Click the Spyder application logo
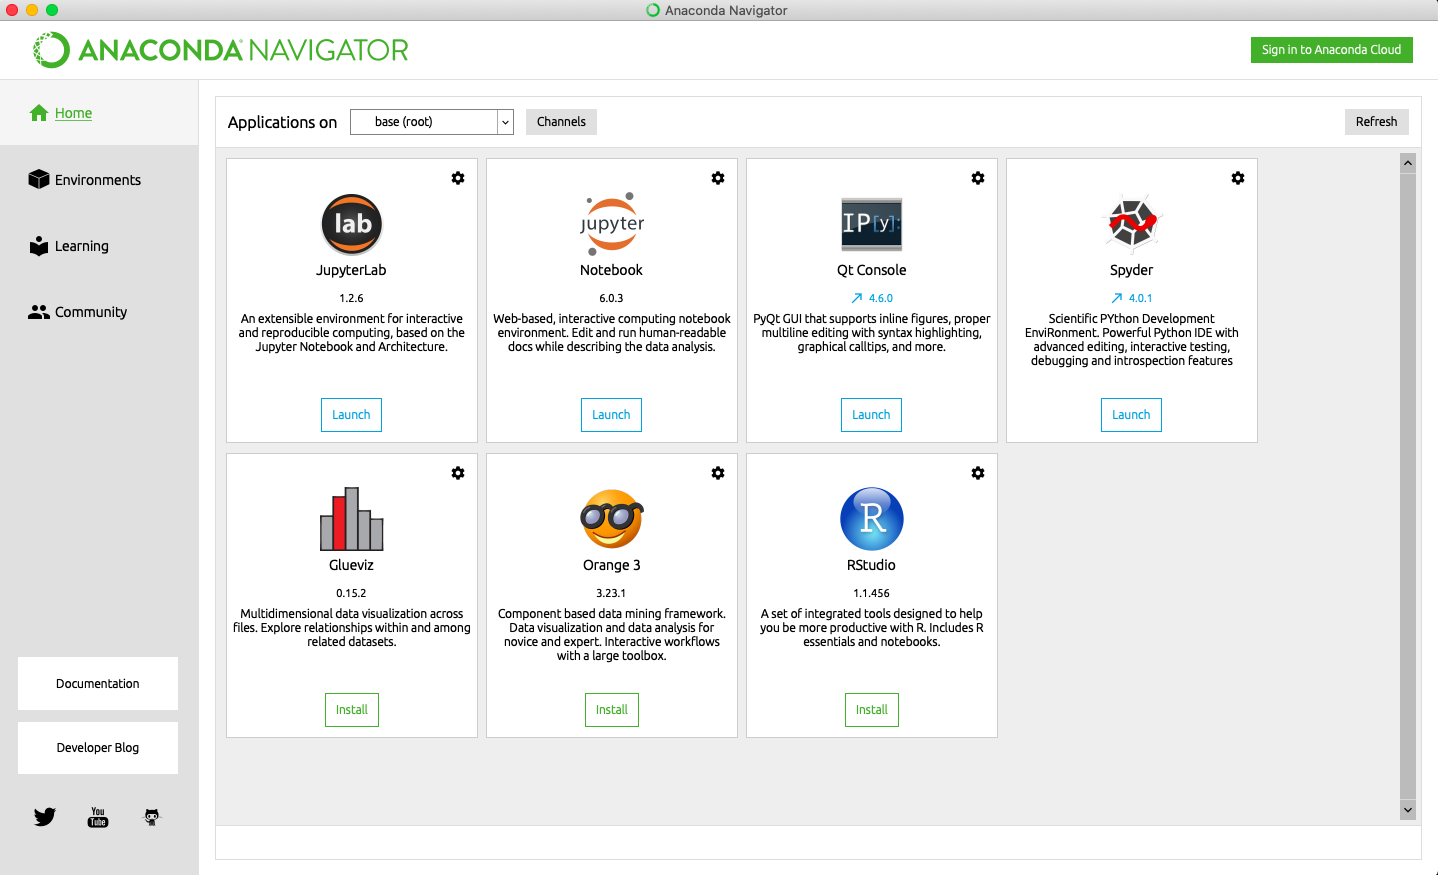The image size is (1438, 875). (1132, 222)
